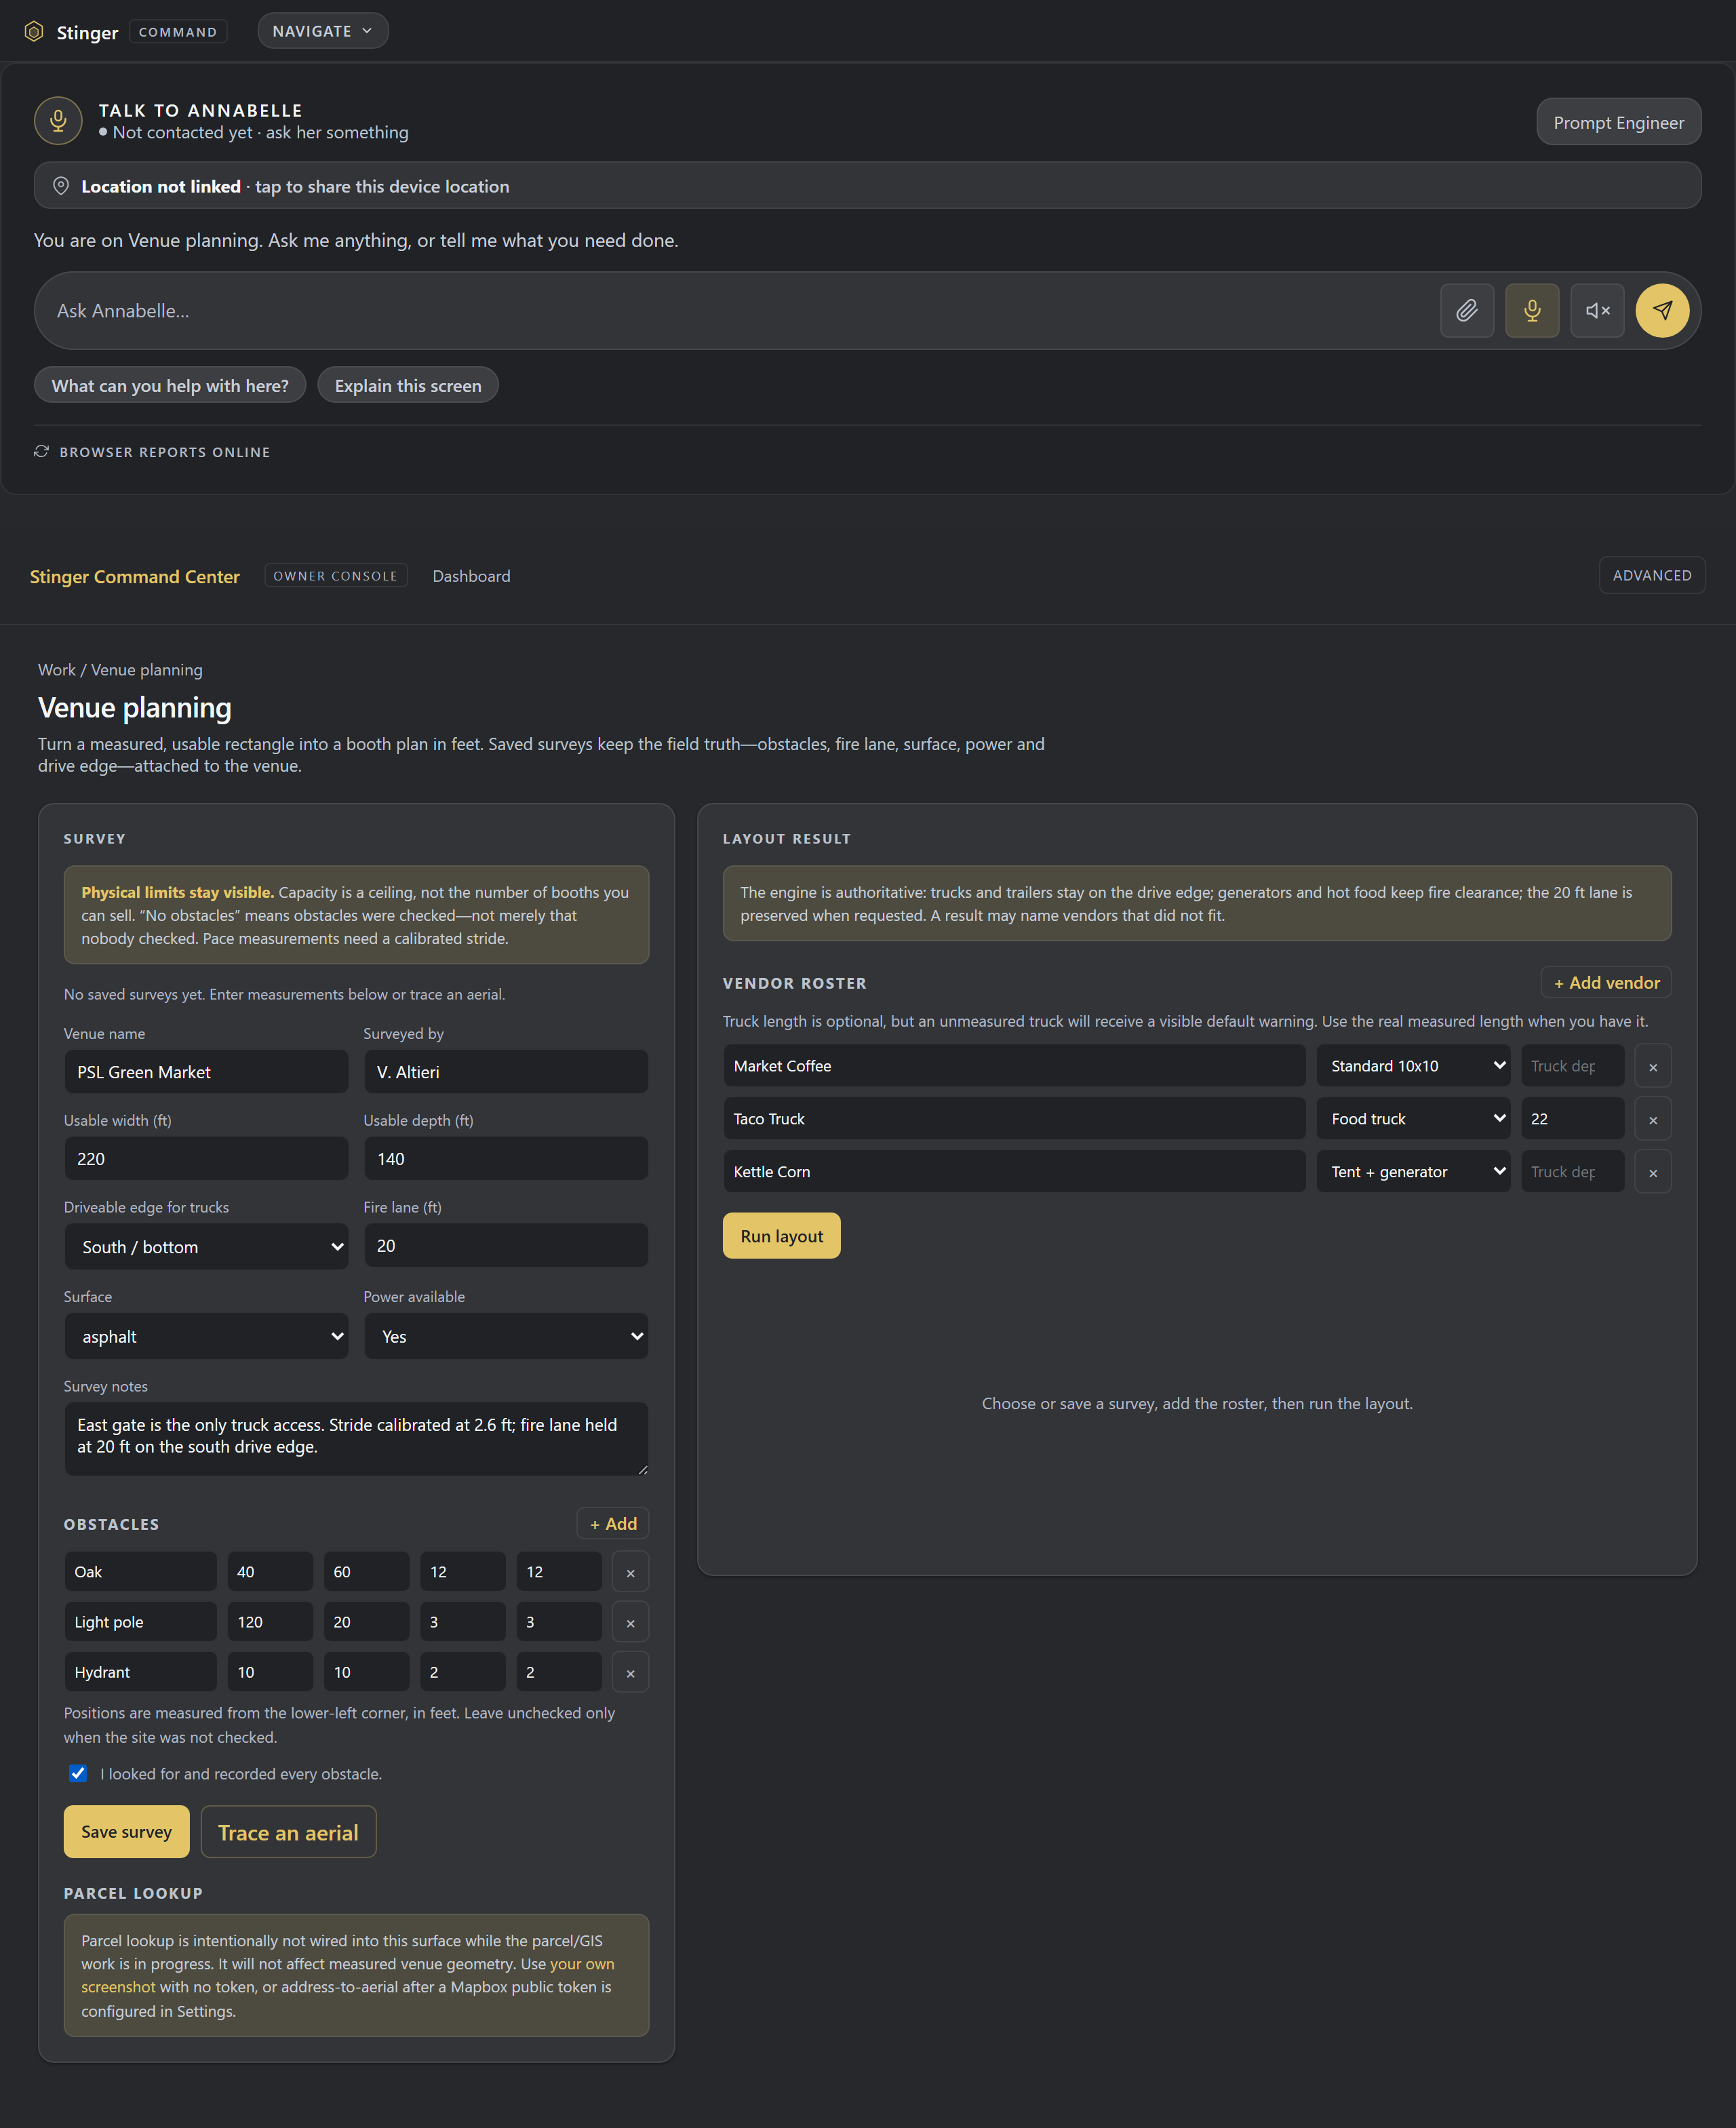Add an obstacle with '+ Add'
Viewport: 1736px width, 2128px height.
[612, 1524]
